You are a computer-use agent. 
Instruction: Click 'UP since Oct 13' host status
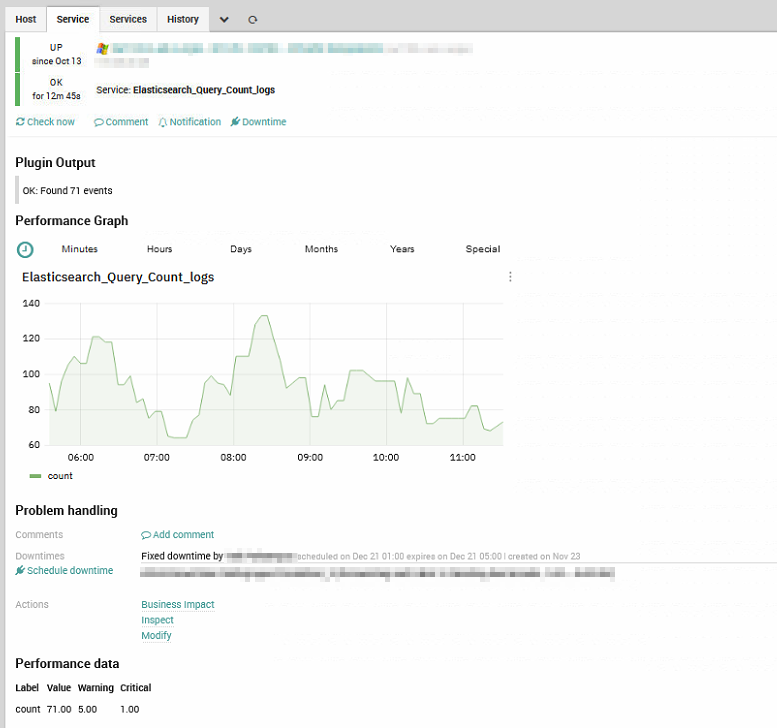[56, 54]
